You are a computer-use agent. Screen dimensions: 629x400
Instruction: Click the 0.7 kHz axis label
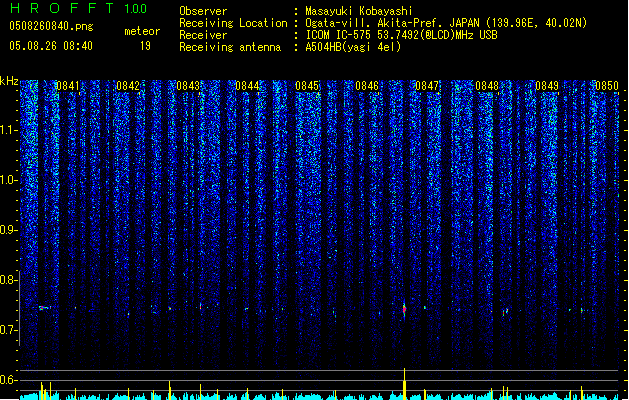[8, 330]
